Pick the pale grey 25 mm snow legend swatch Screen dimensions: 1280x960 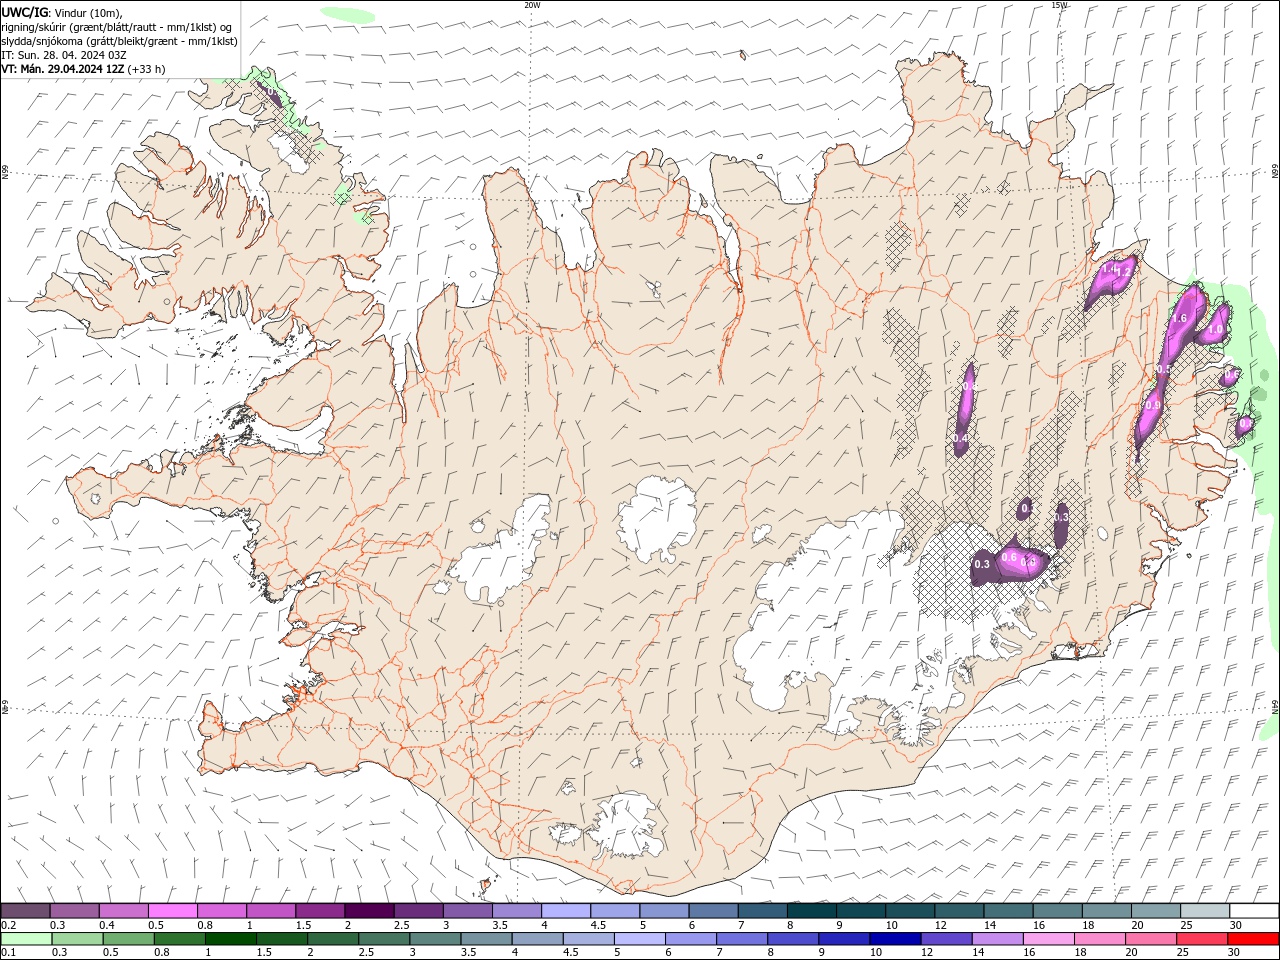(1204, 910)
